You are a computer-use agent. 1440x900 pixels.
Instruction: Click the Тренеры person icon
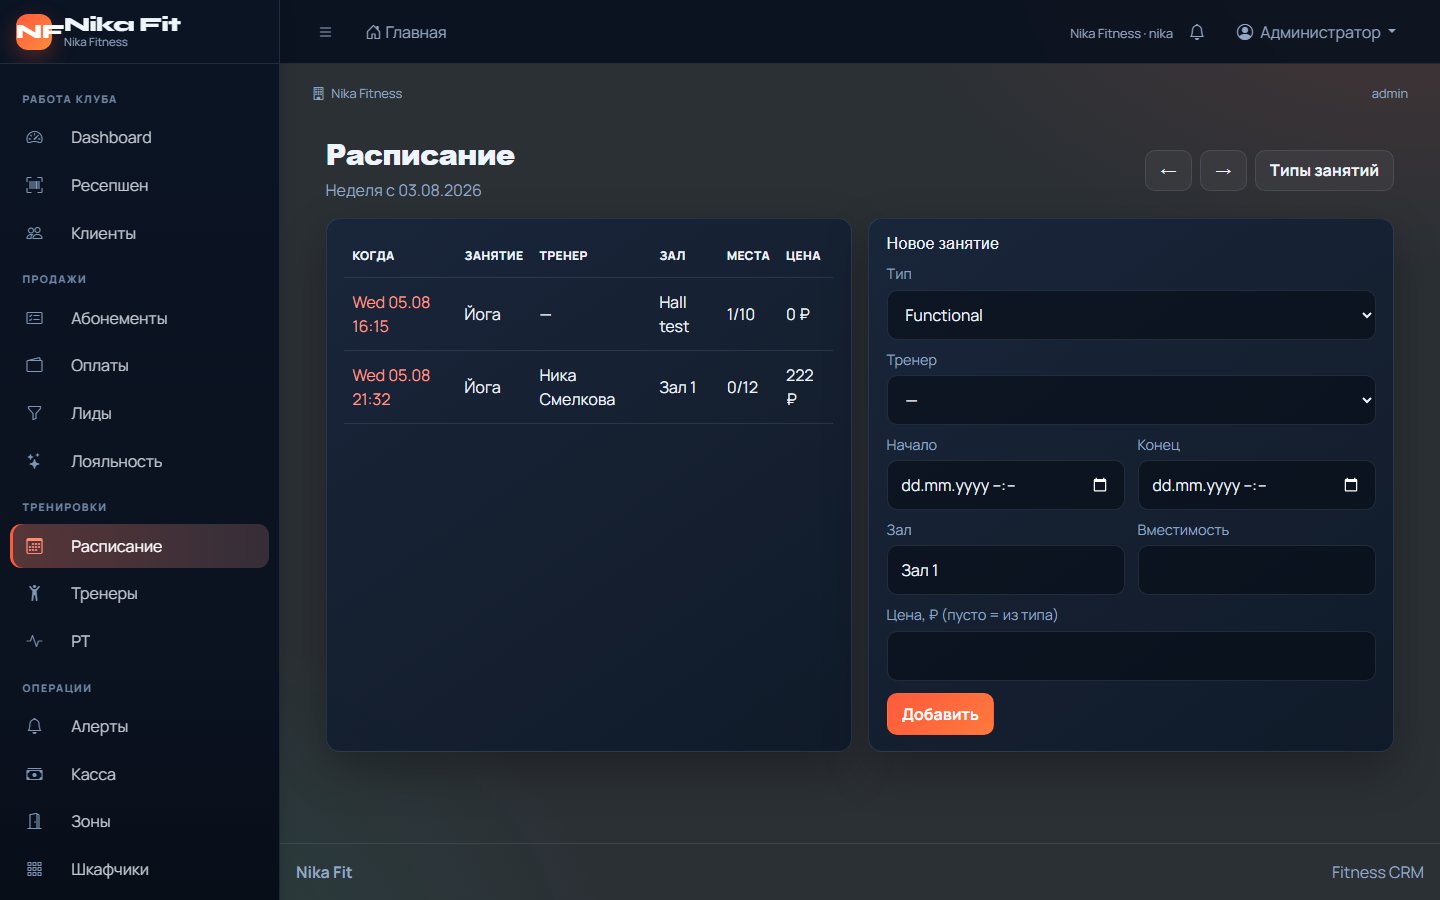tap(34, 593)
